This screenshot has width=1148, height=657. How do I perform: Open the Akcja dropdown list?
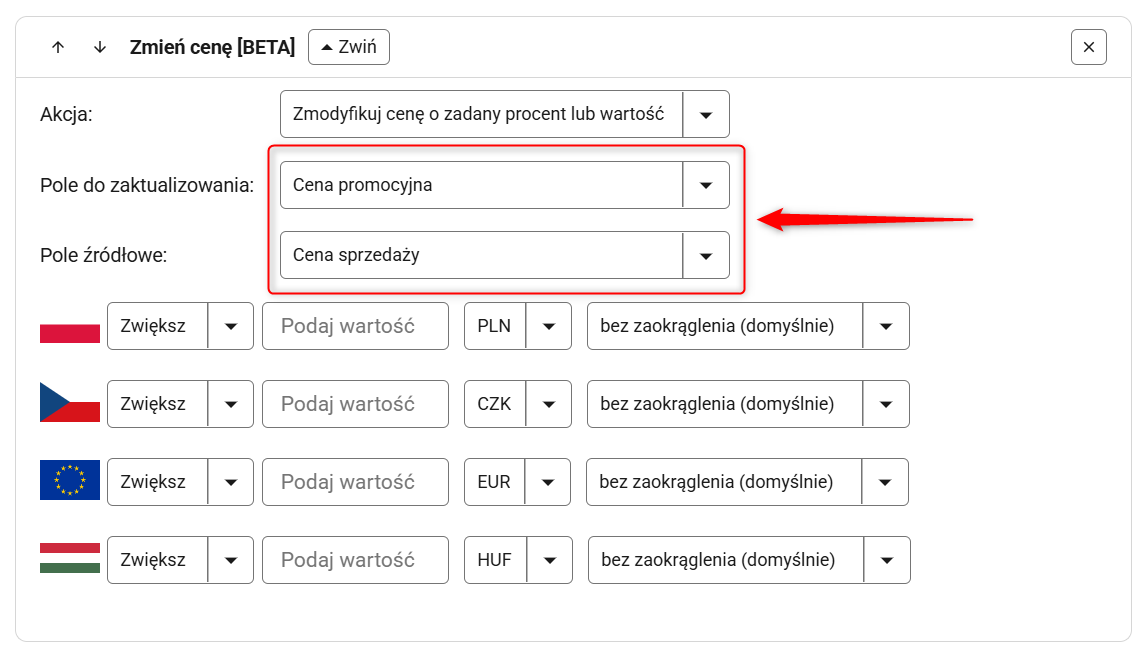tap(705, 114)
